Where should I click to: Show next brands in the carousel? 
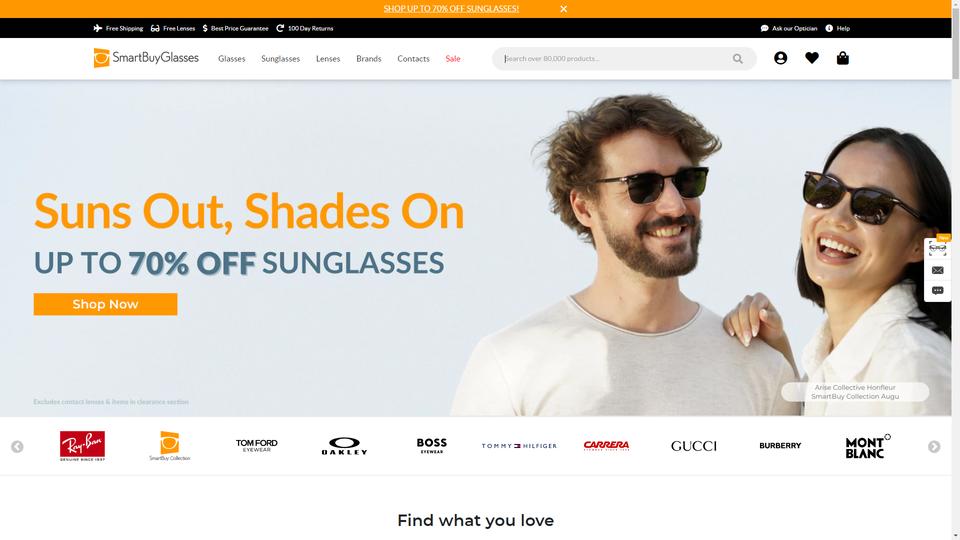[934, 447]
